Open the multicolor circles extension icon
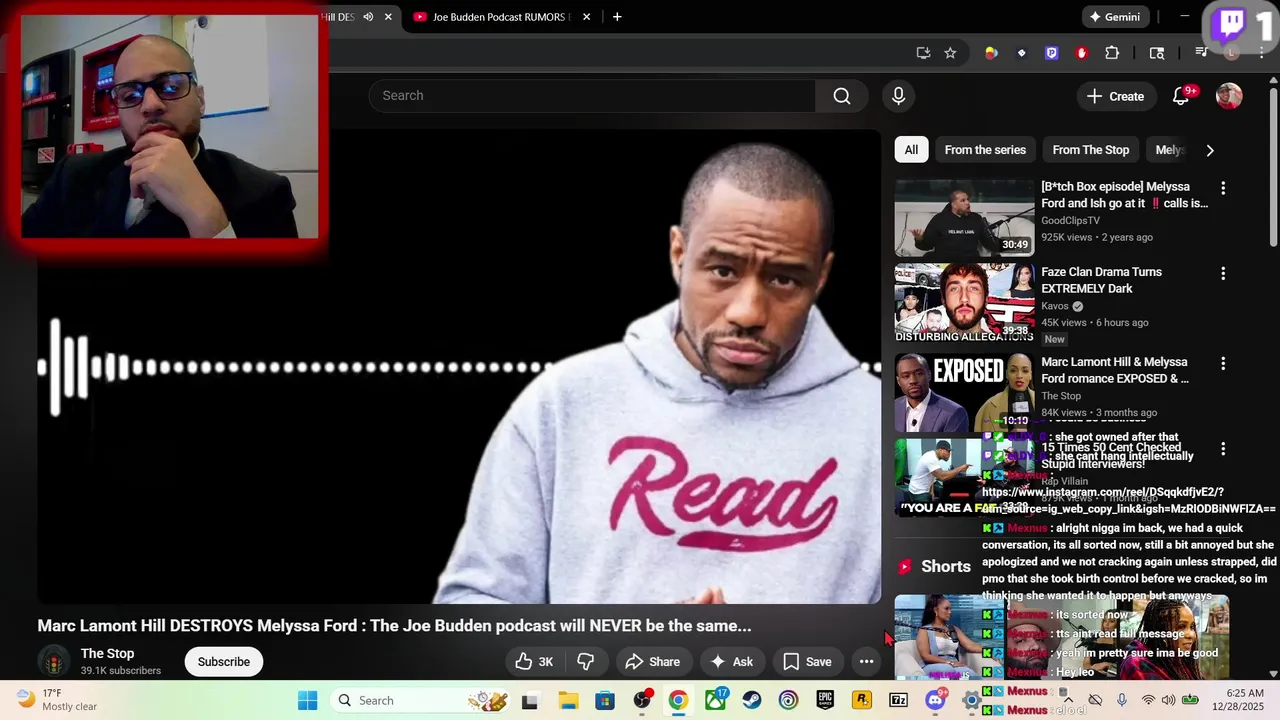The width and height of the screenshot is (1280, 720). click(991, 53)
